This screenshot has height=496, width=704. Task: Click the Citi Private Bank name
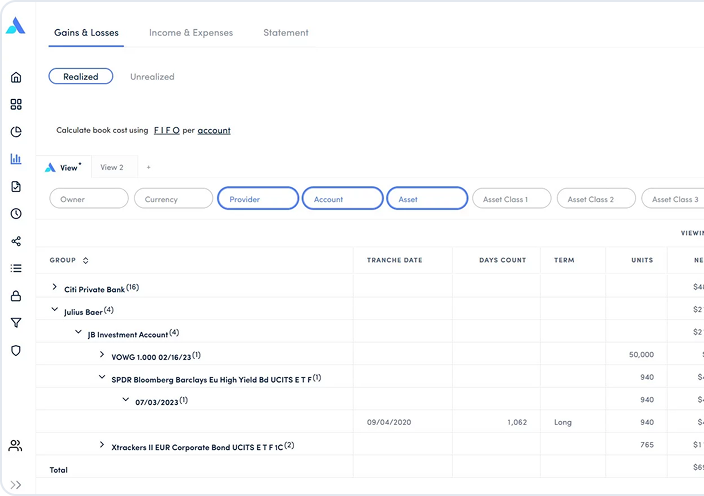(x=94, y=290)
